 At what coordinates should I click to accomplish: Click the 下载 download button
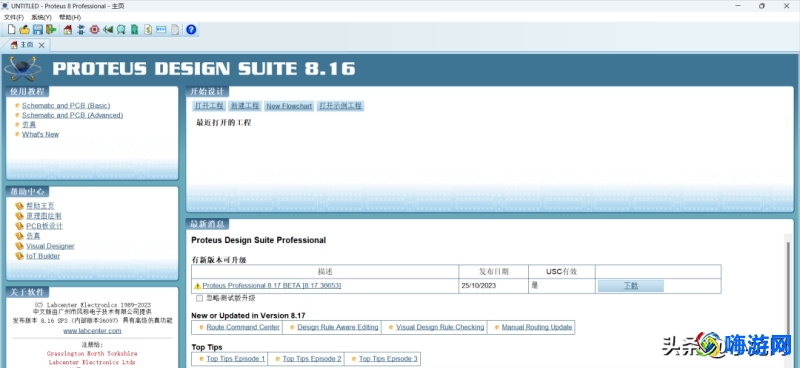[x=631, y=286]
